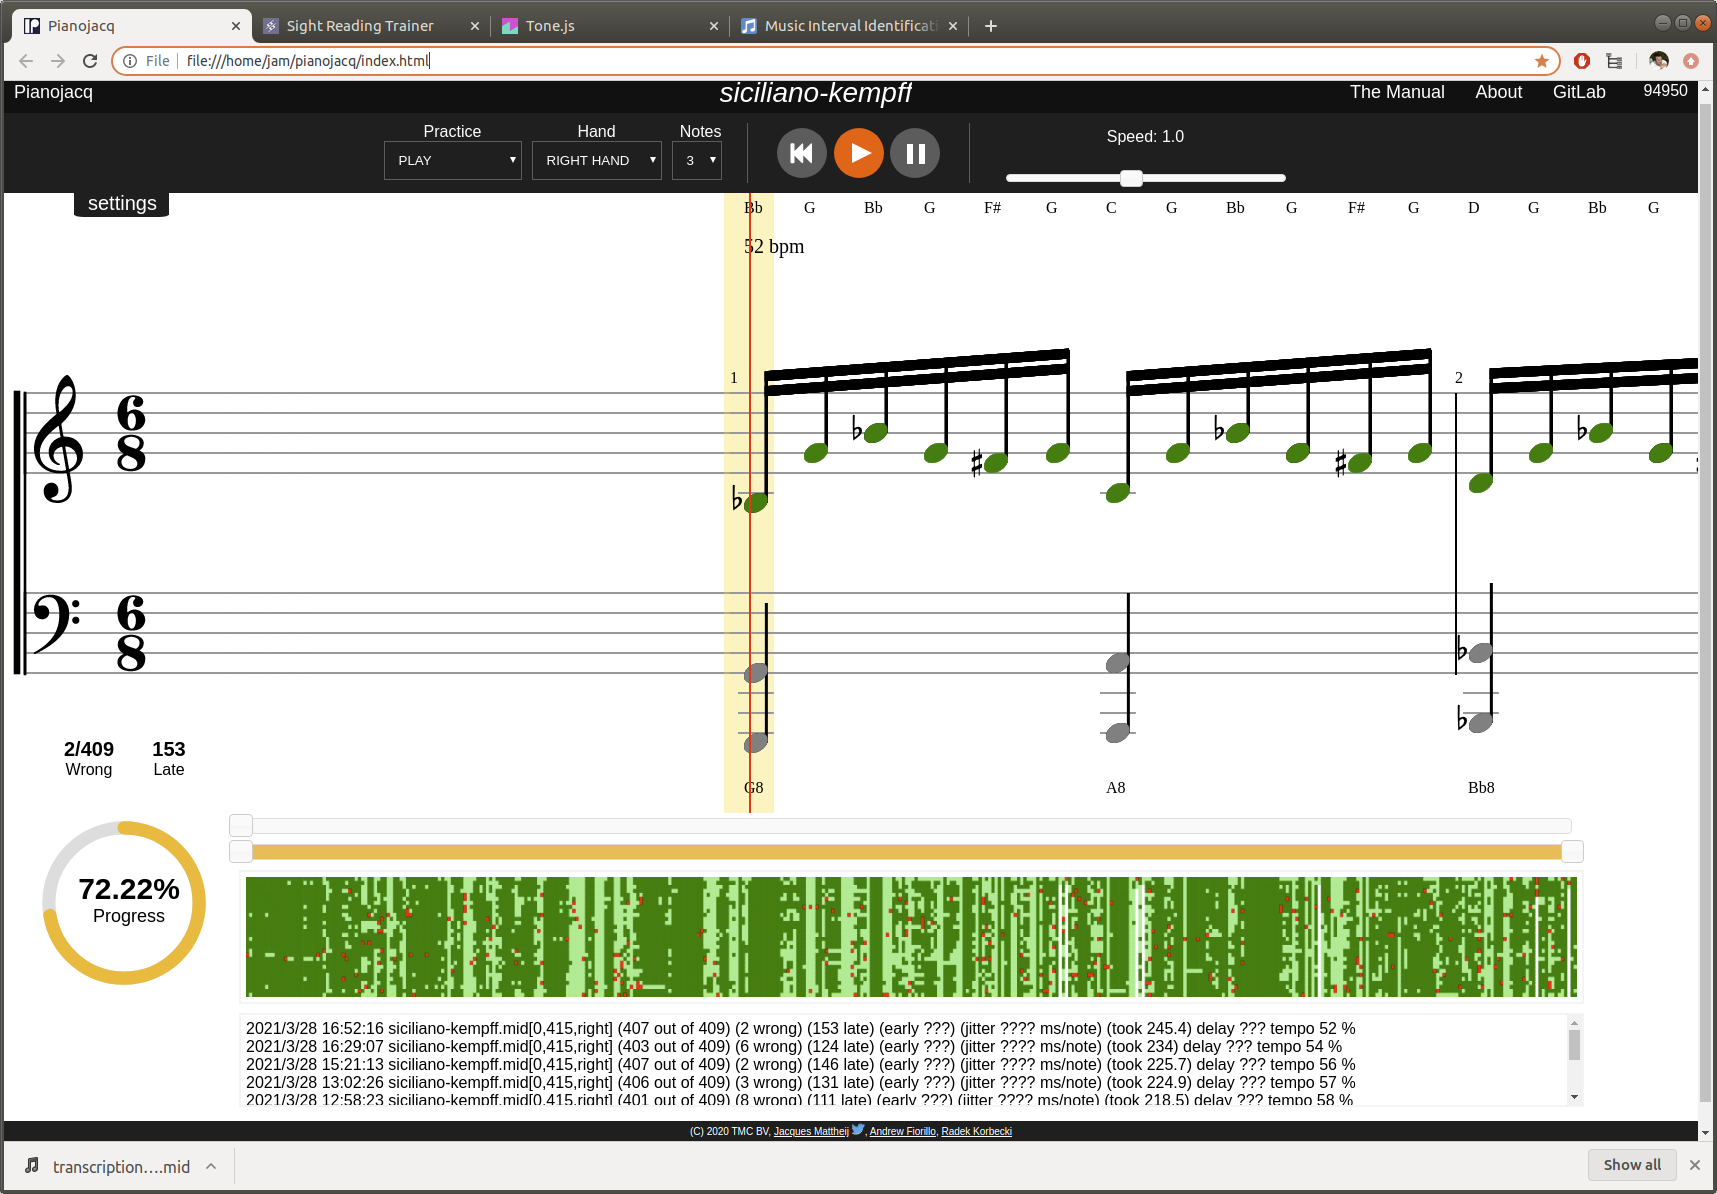
Task: Click the 16:29:07 log entry
Action: [x=794, y=1047]
